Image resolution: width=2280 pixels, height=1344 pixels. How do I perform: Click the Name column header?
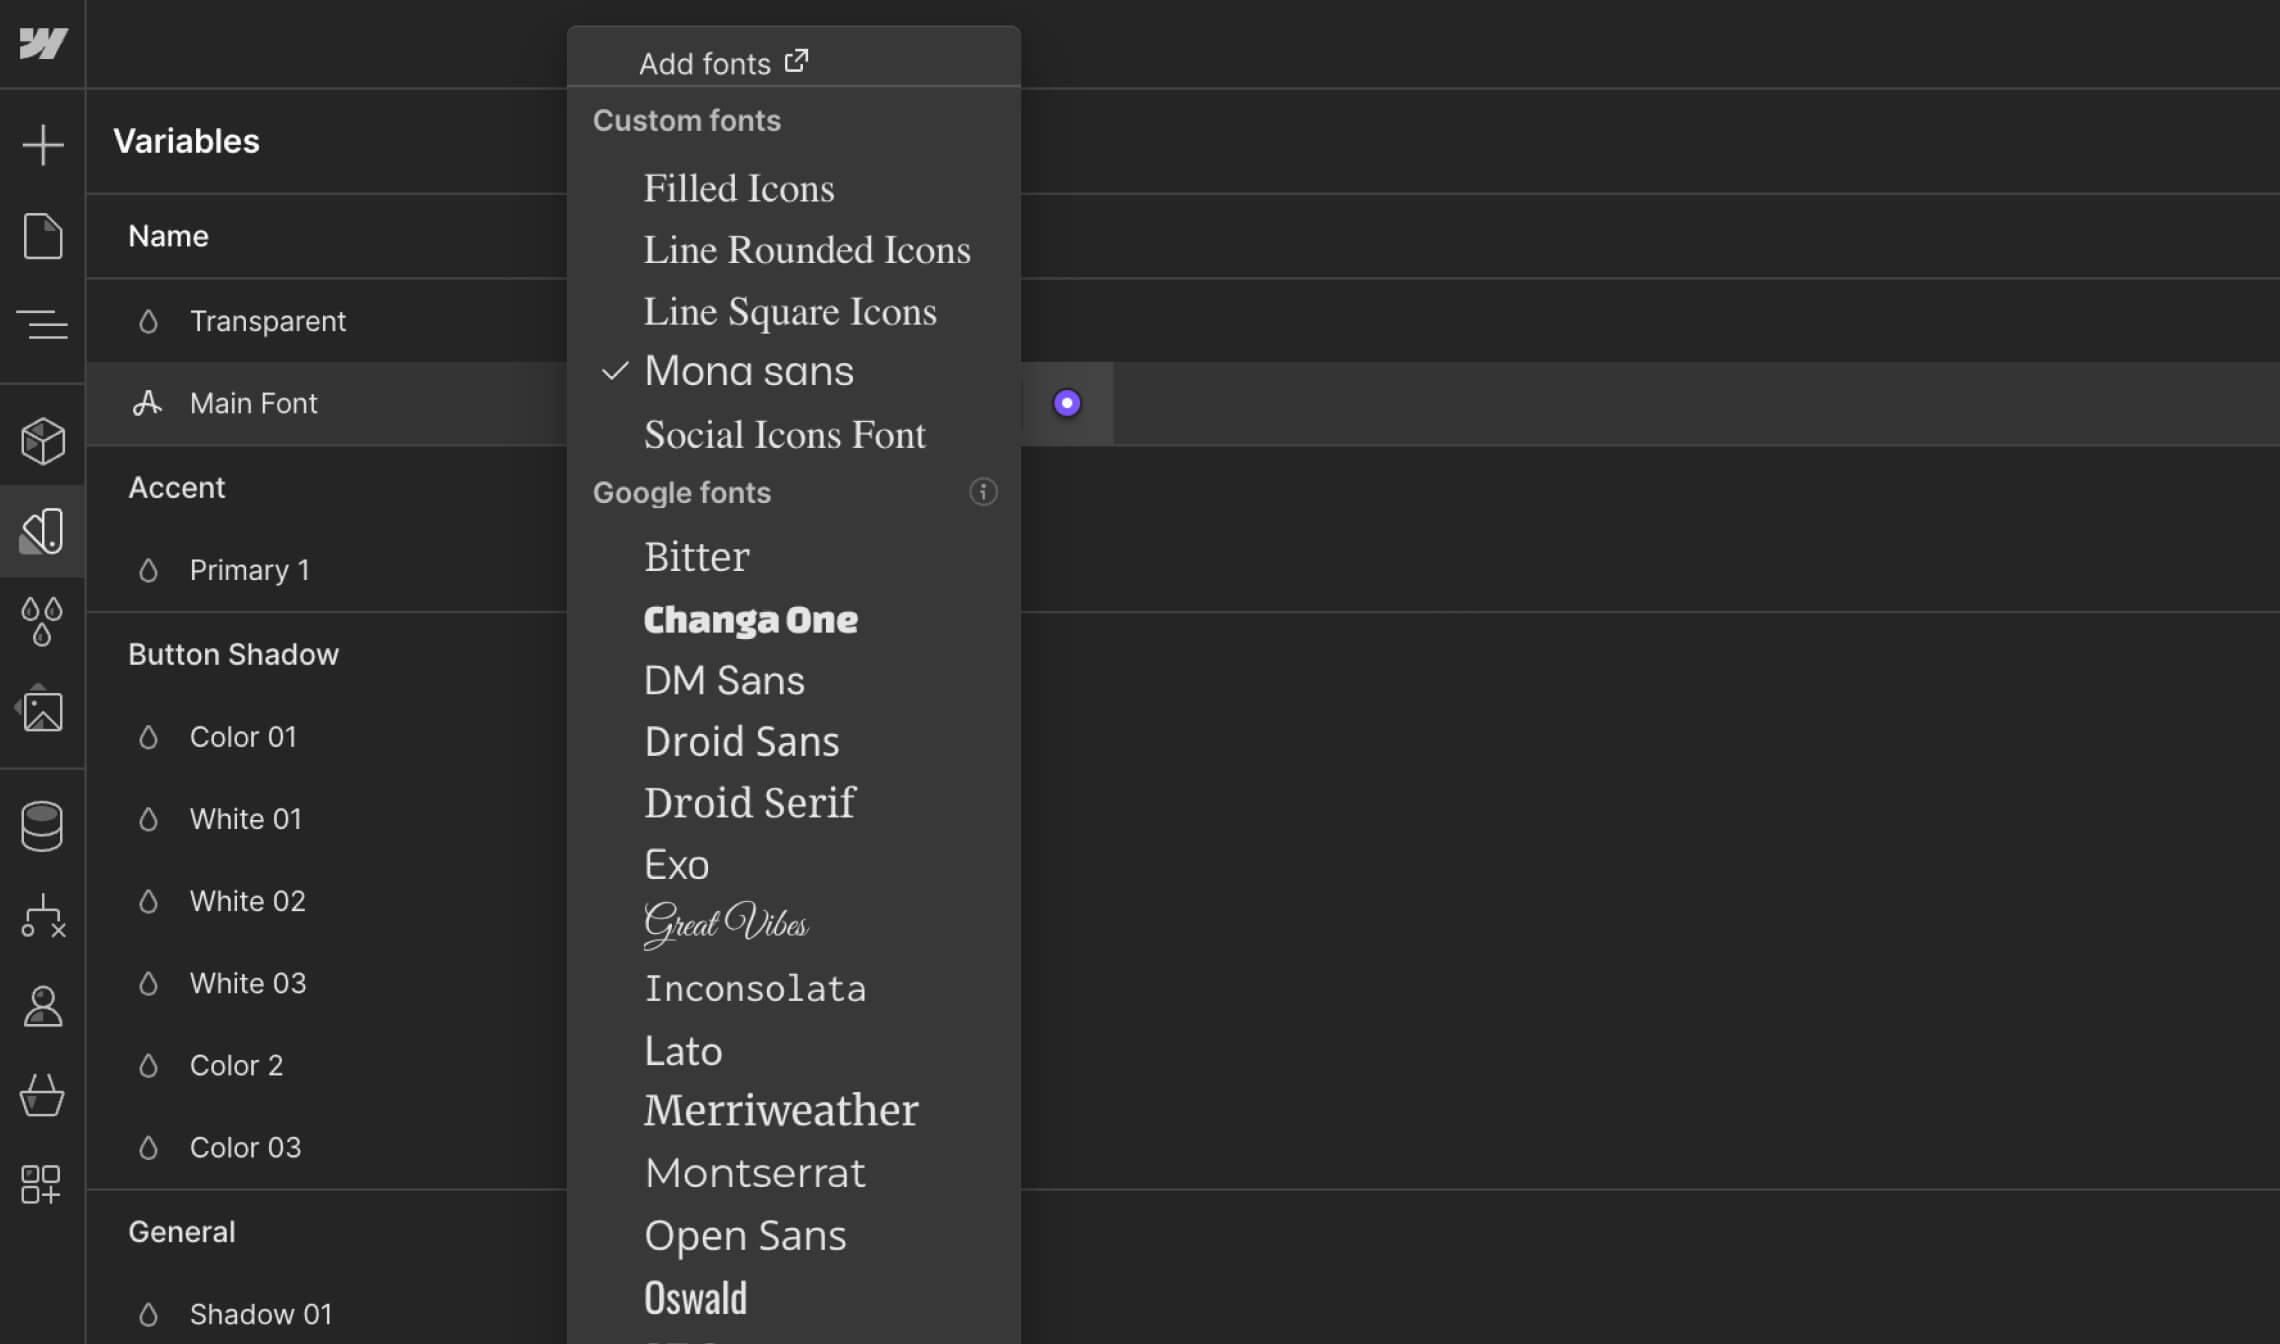pos(168,236)
